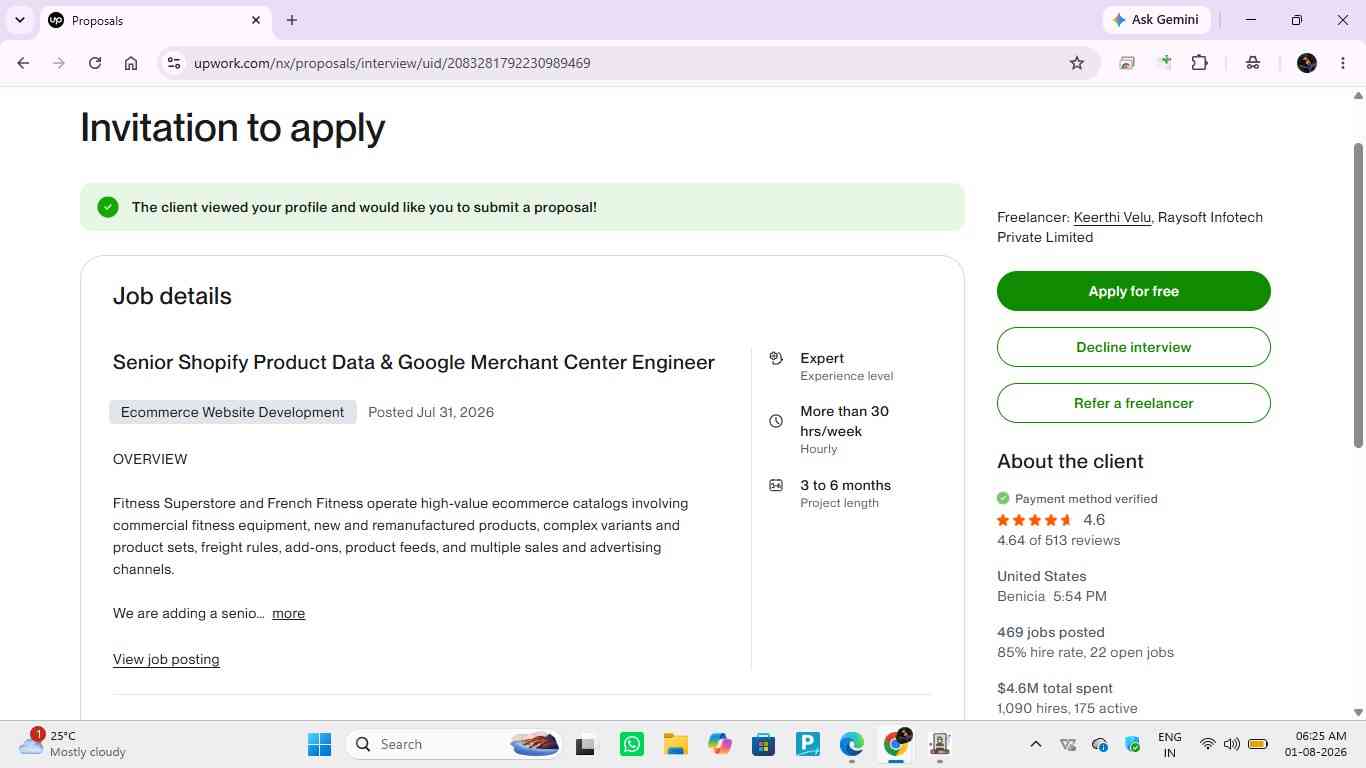Click the page vertical scrollbar thumb

pos(1358,295)
